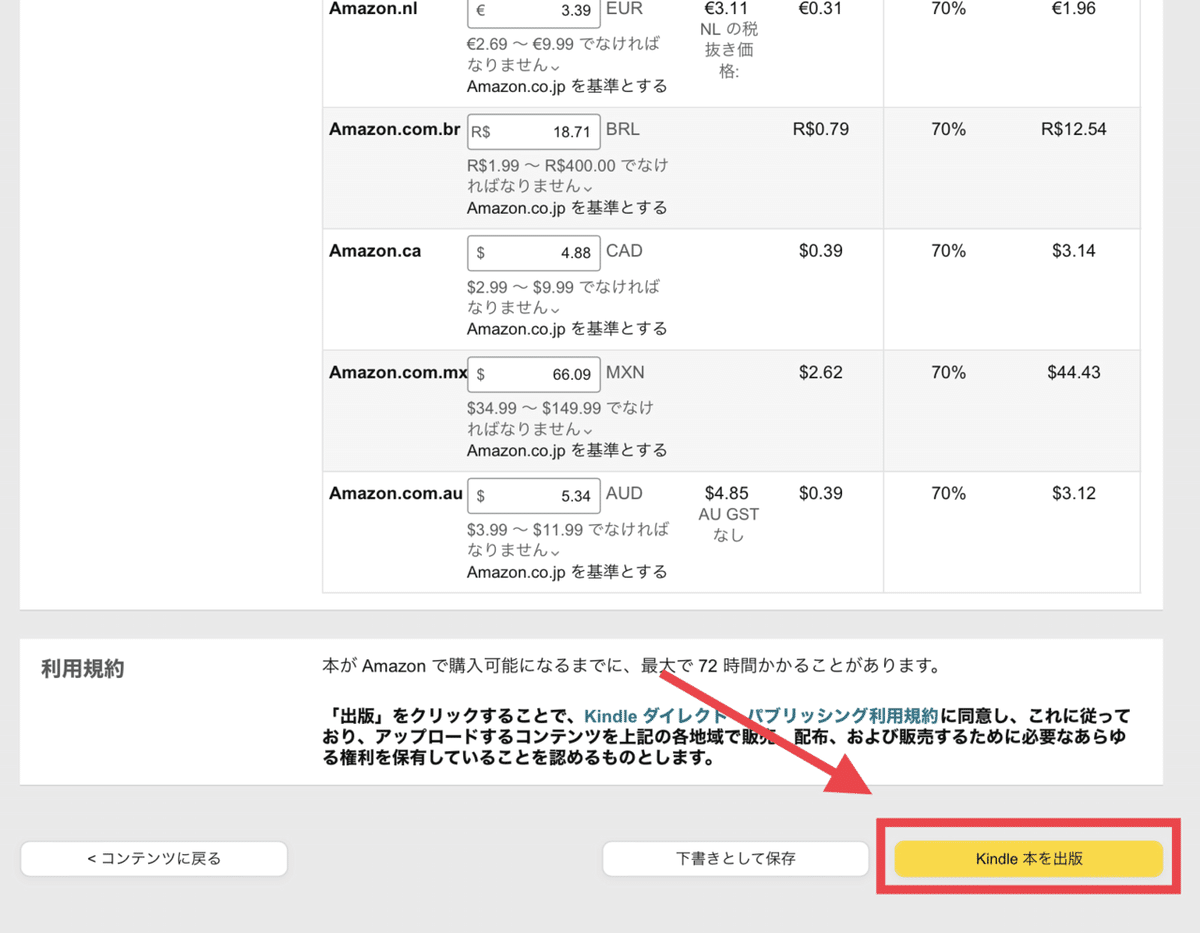This screenshot has width=1200, height=933.
Task: Select Amazon.ca marketplace label
Action: pyautogui.click(x=375, y=251)
